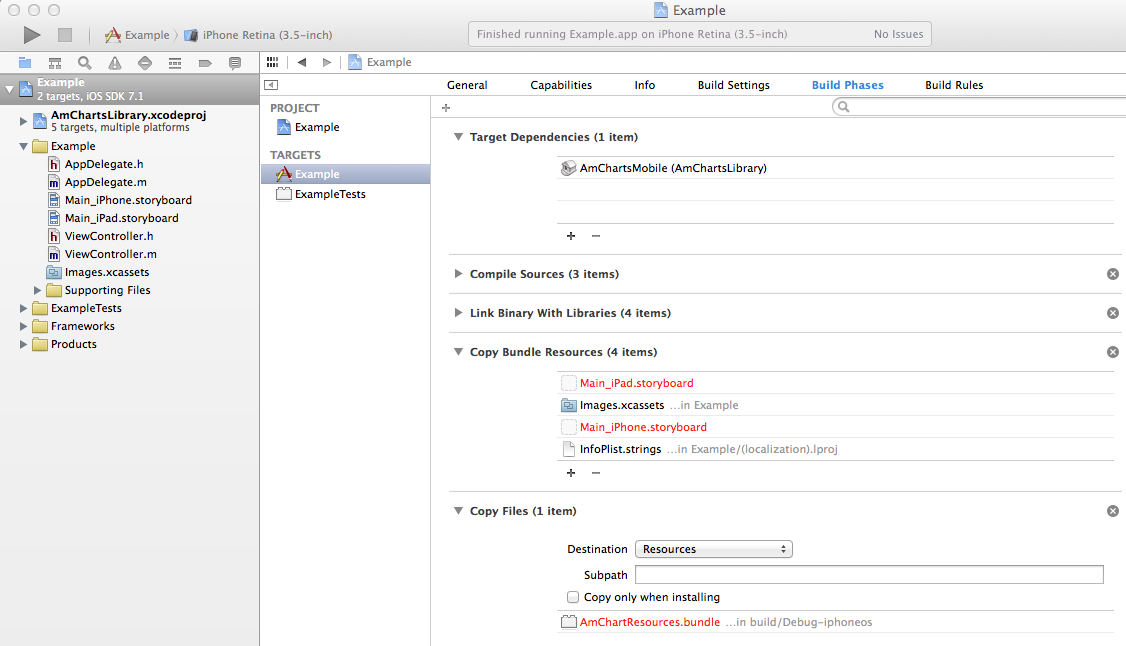1126x646 pixels.
Task: Add a new build phase with plus
Action: pyautogui.click(x=446, y=108)
